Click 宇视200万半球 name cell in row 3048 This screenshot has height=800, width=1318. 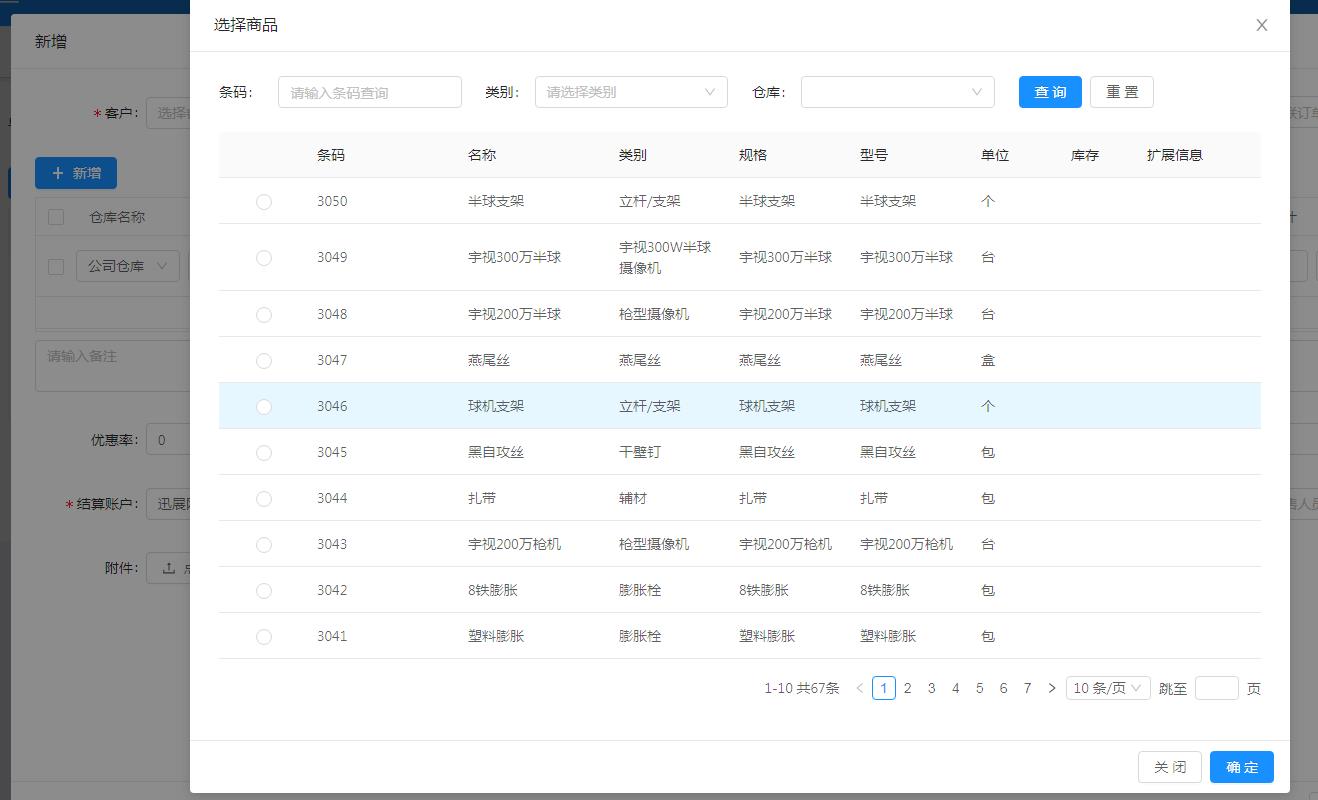515,314
